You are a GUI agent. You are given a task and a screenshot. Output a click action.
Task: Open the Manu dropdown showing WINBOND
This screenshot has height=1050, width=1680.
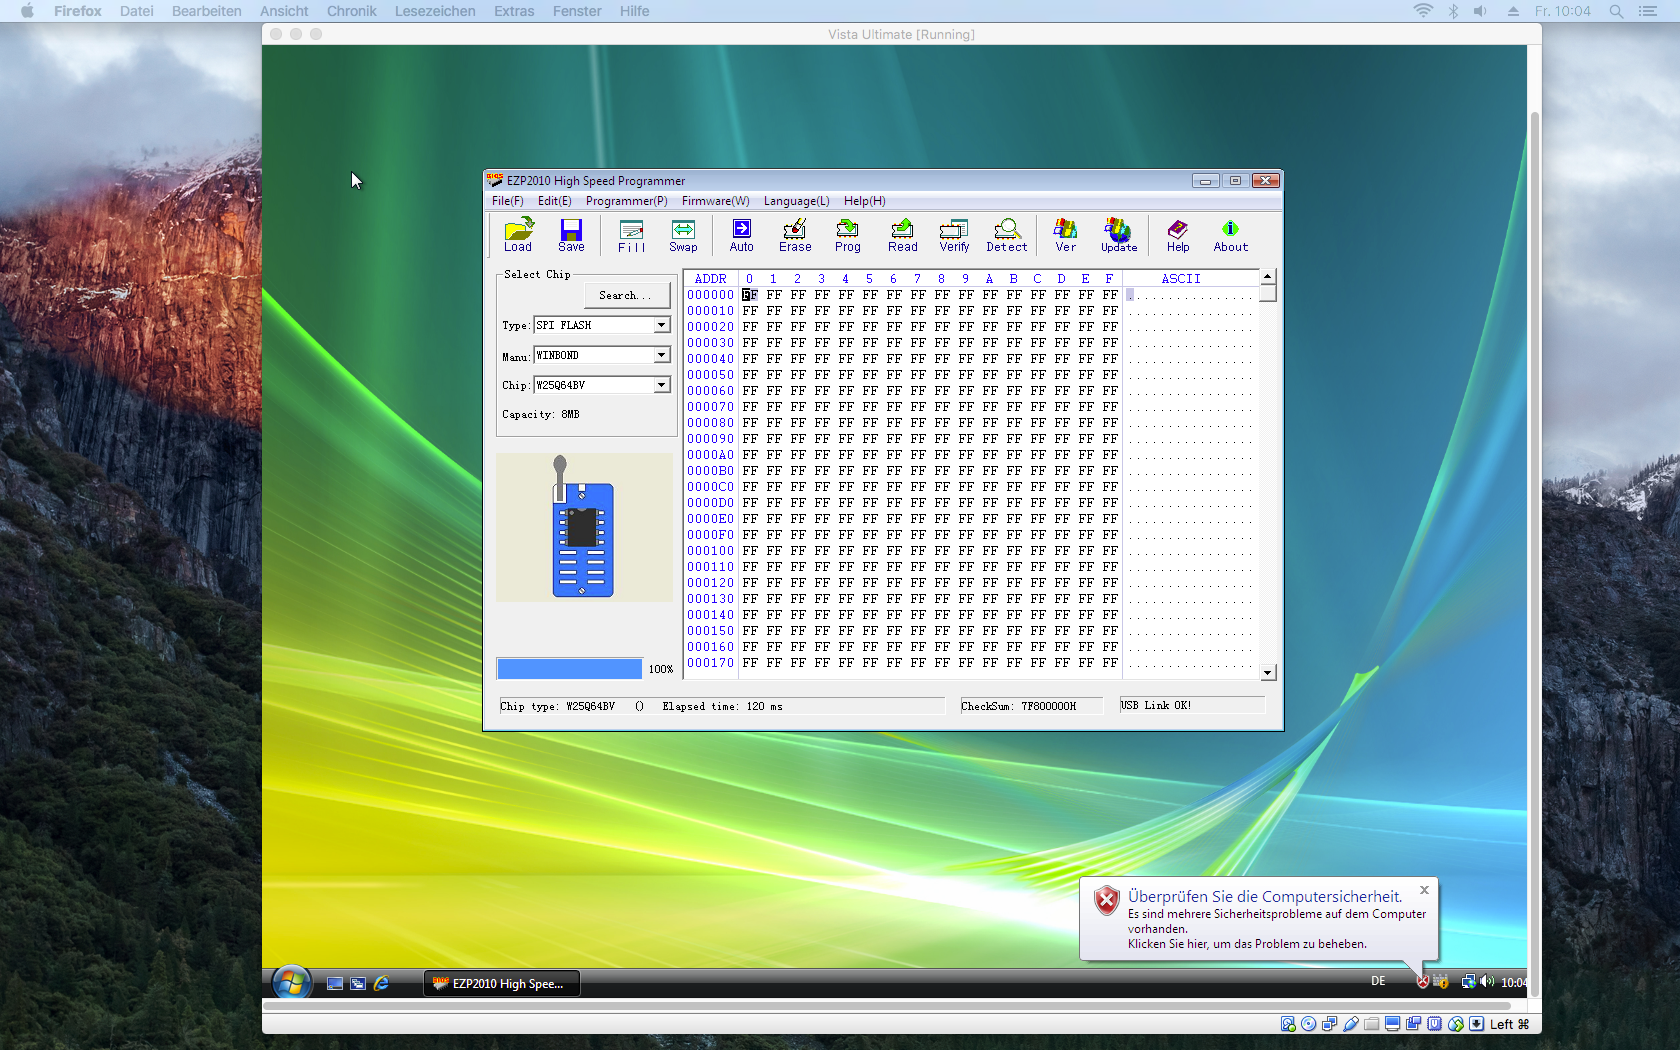661,355
